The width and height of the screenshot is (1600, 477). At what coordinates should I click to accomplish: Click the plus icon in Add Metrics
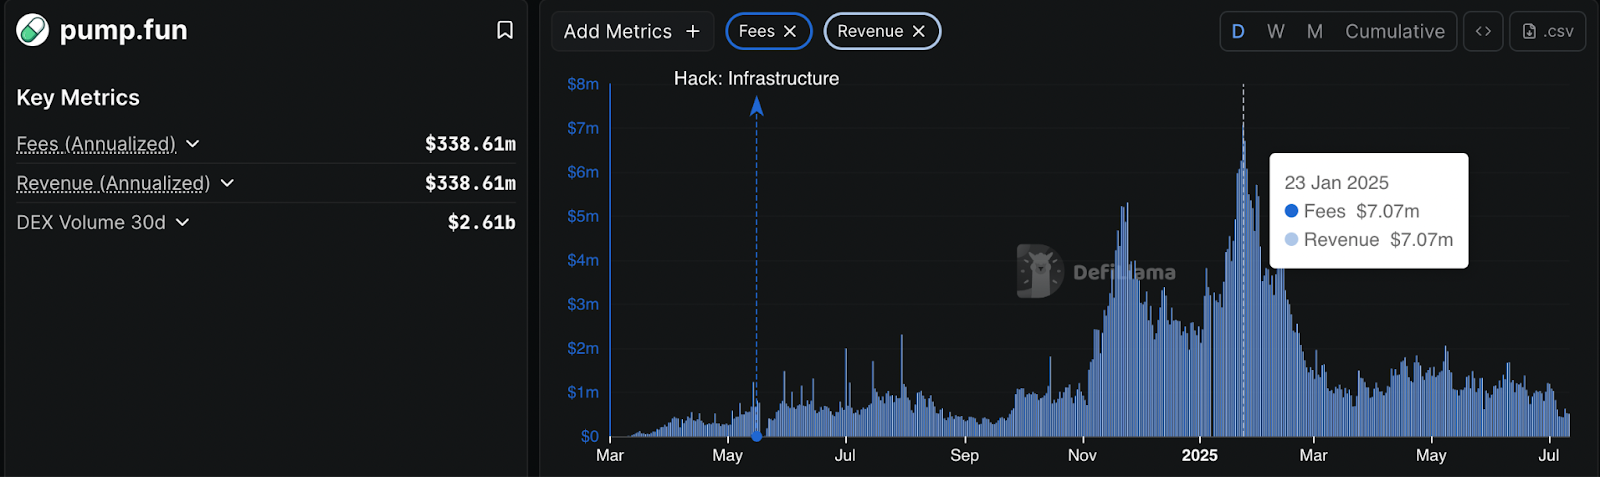pos(693,32)
